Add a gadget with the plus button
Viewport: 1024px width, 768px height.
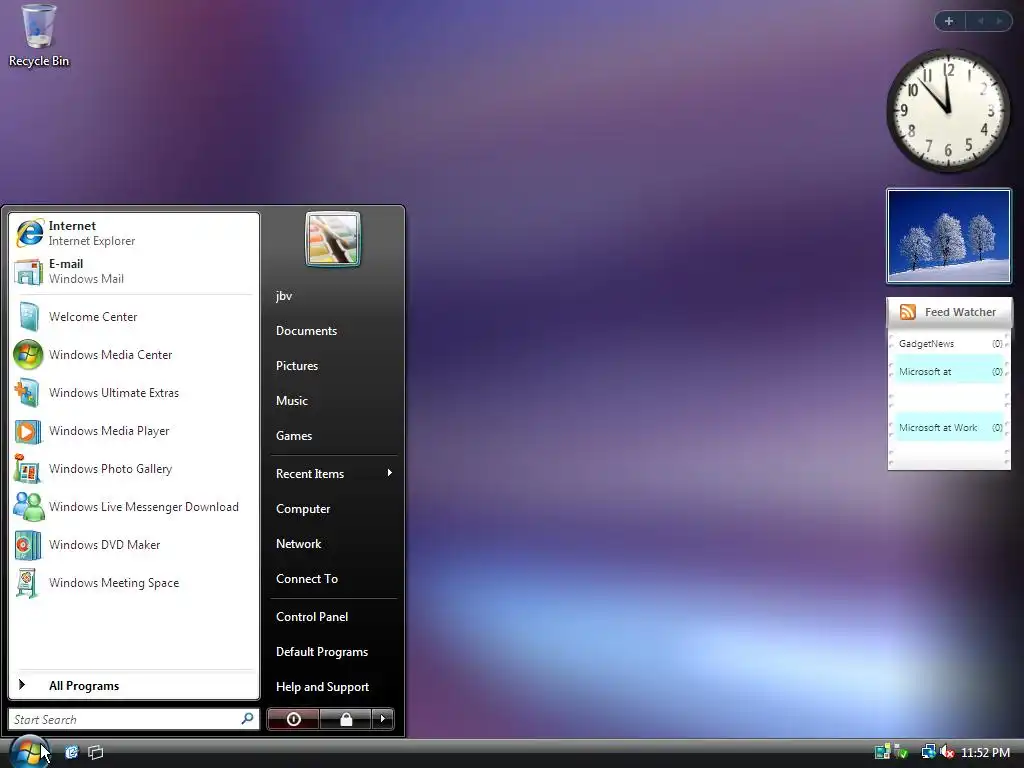[x=949, y=21]
